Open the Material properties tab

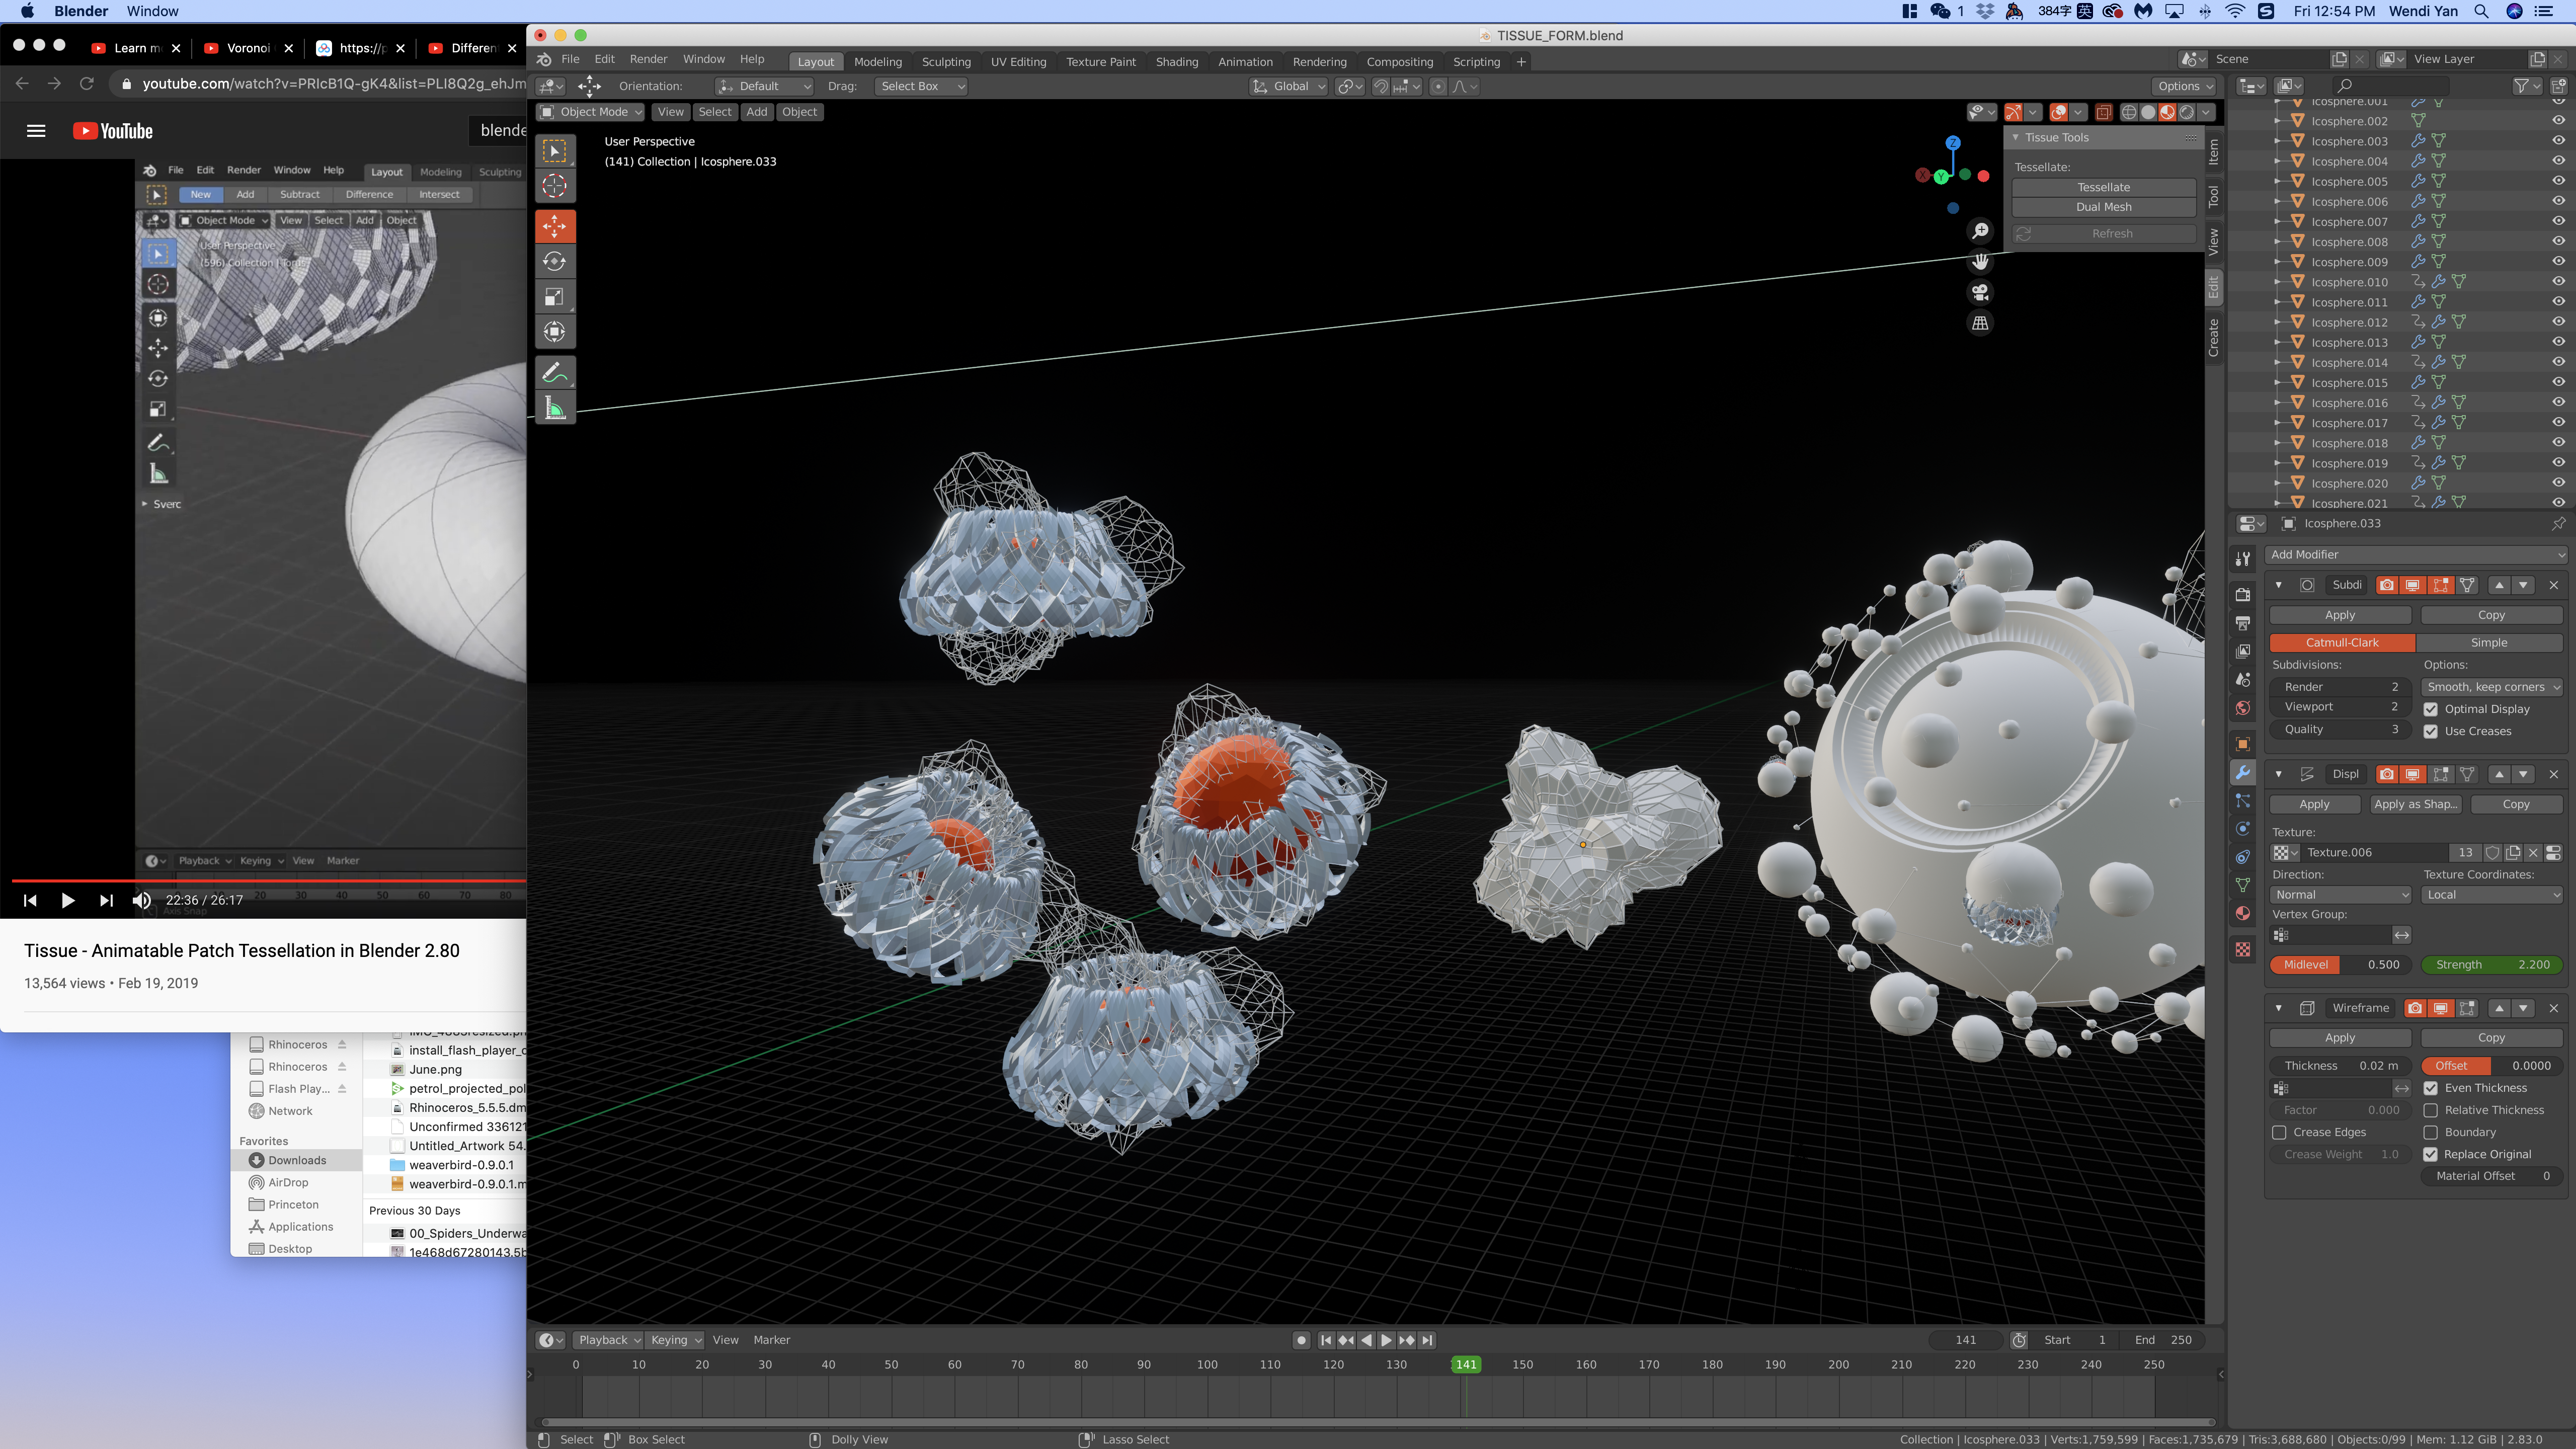[x=2243, y=913]
